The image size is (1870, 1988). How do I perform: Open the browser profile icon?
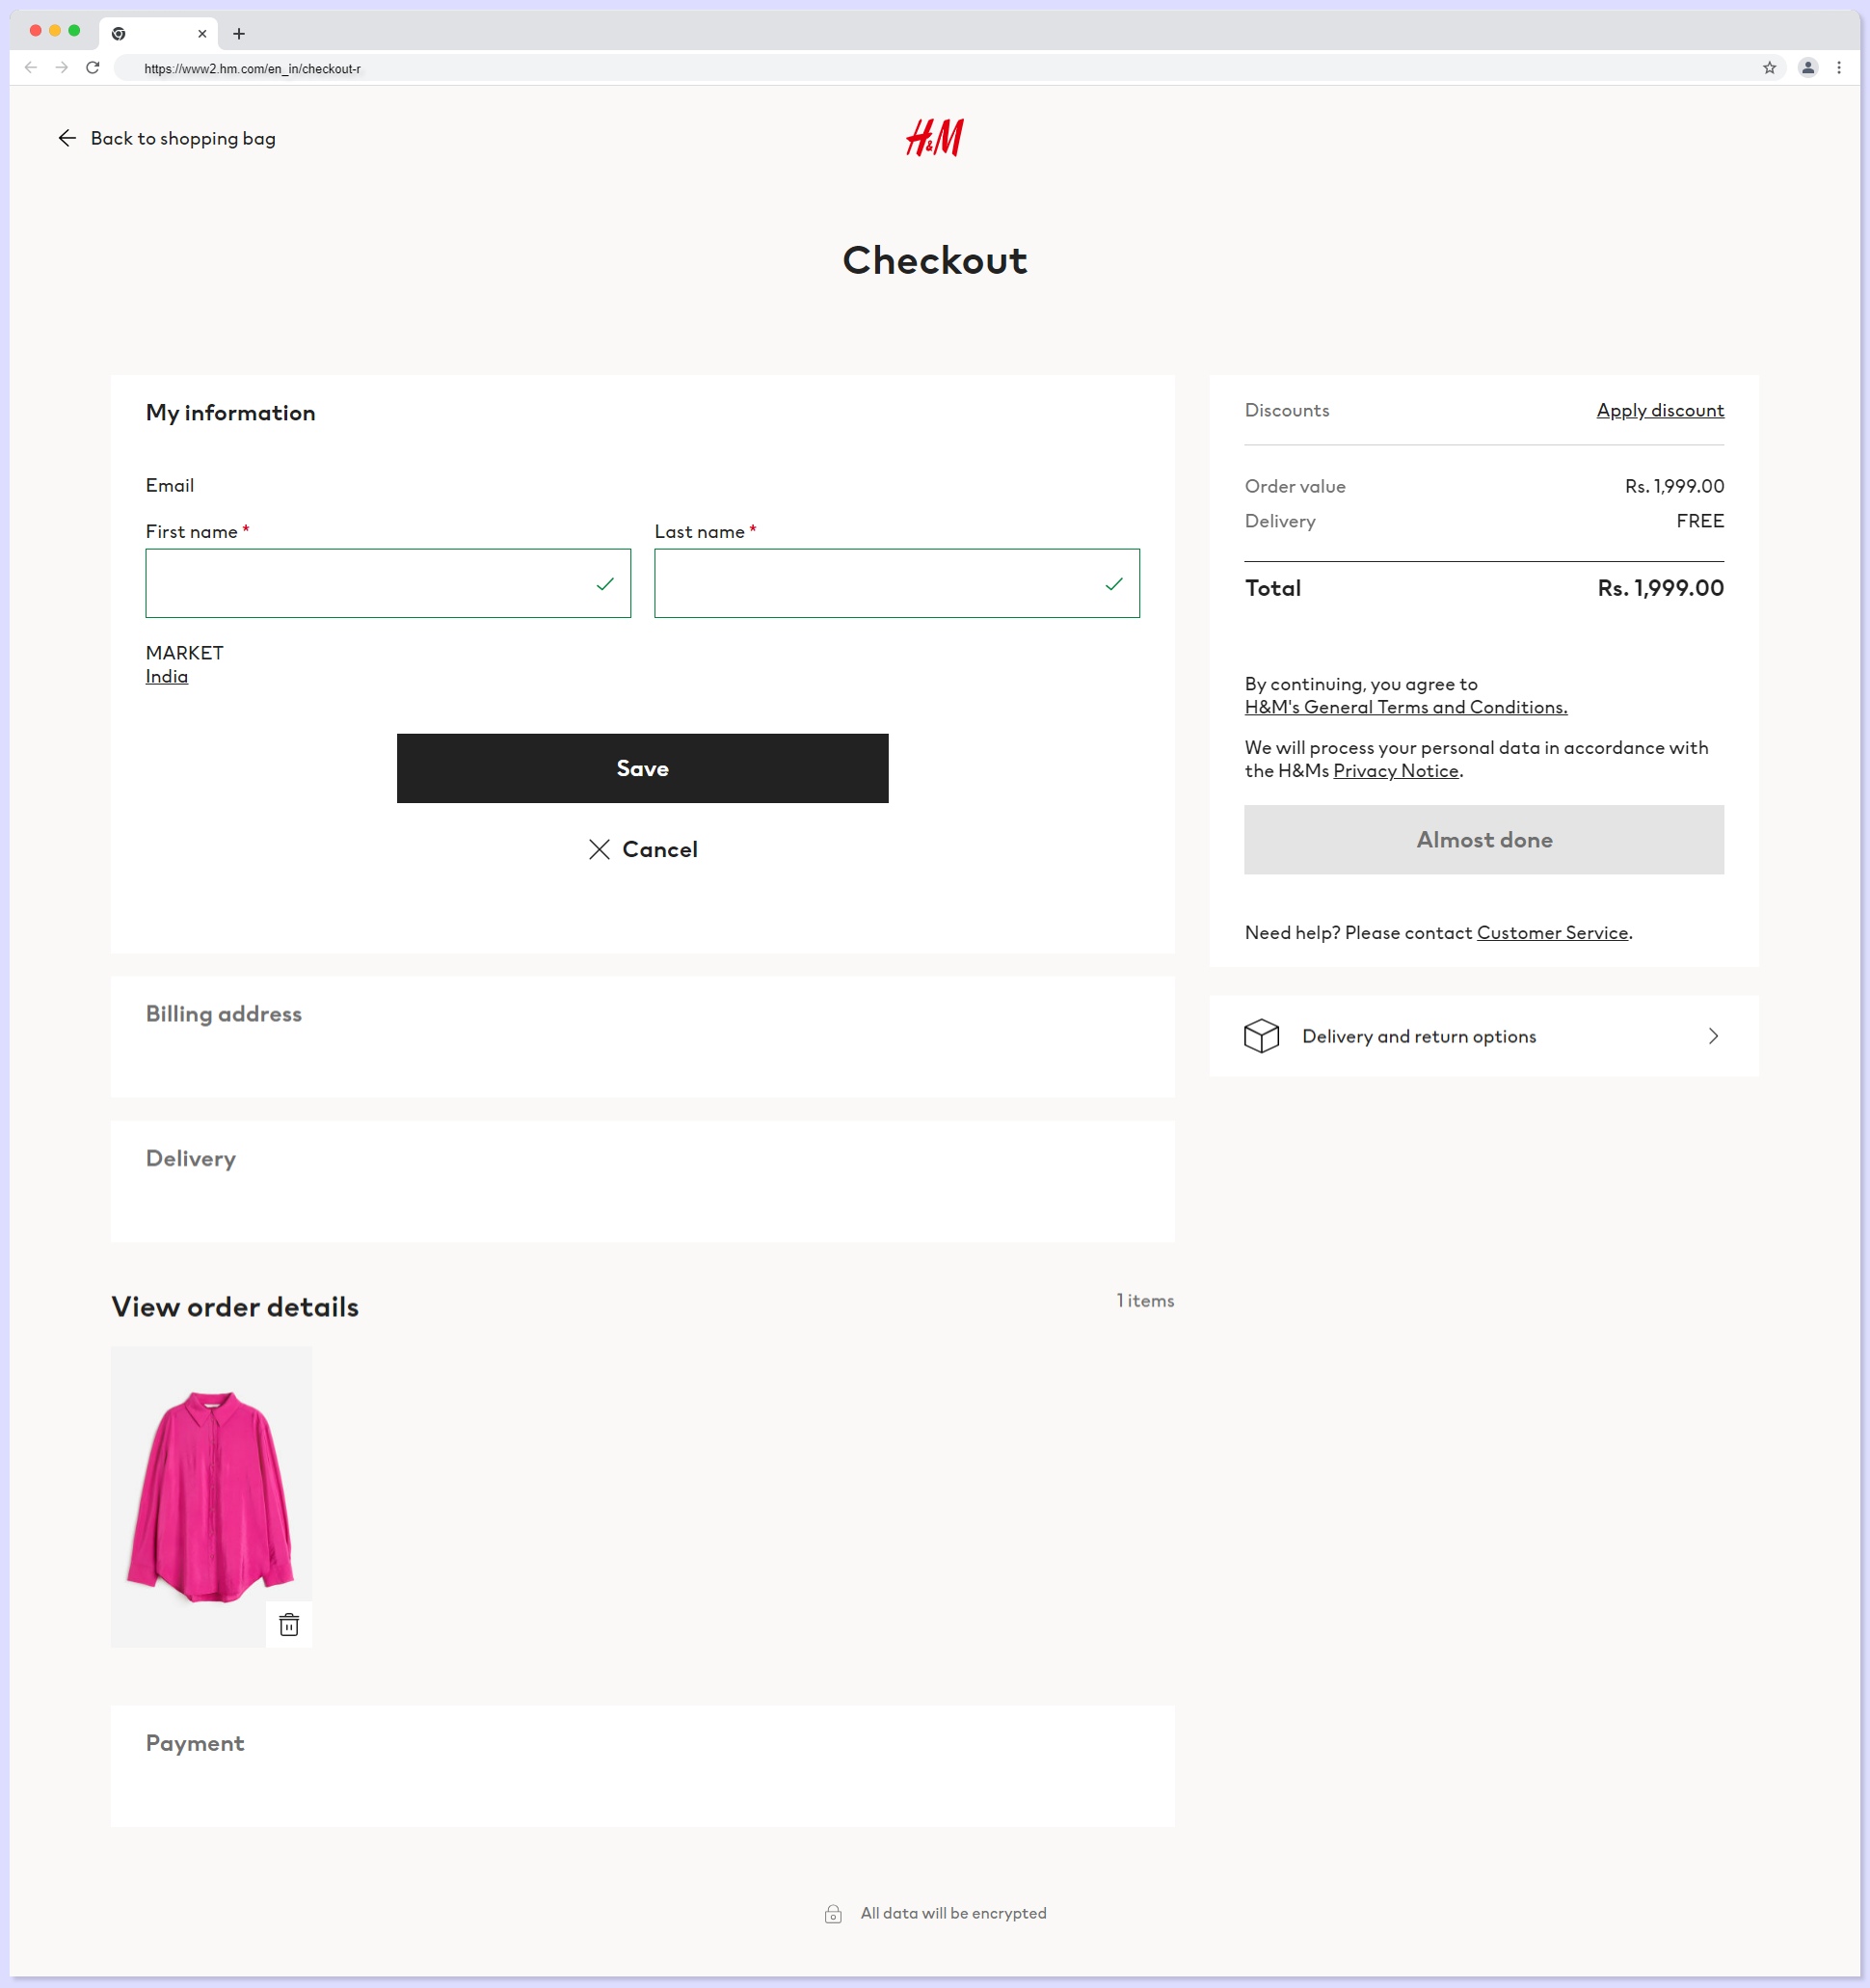[1807, 68]
